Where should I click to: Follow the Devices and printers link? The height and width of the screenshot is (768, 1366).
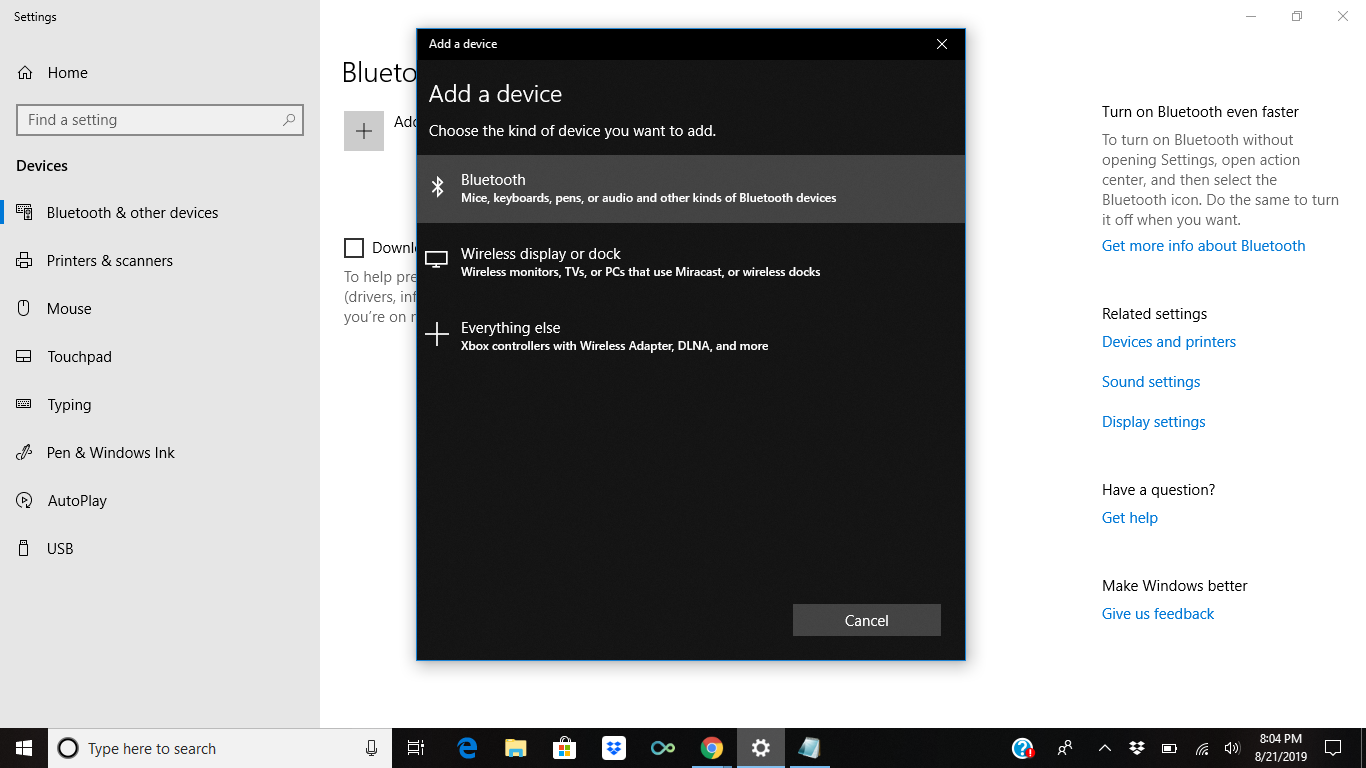[1168, 342]
